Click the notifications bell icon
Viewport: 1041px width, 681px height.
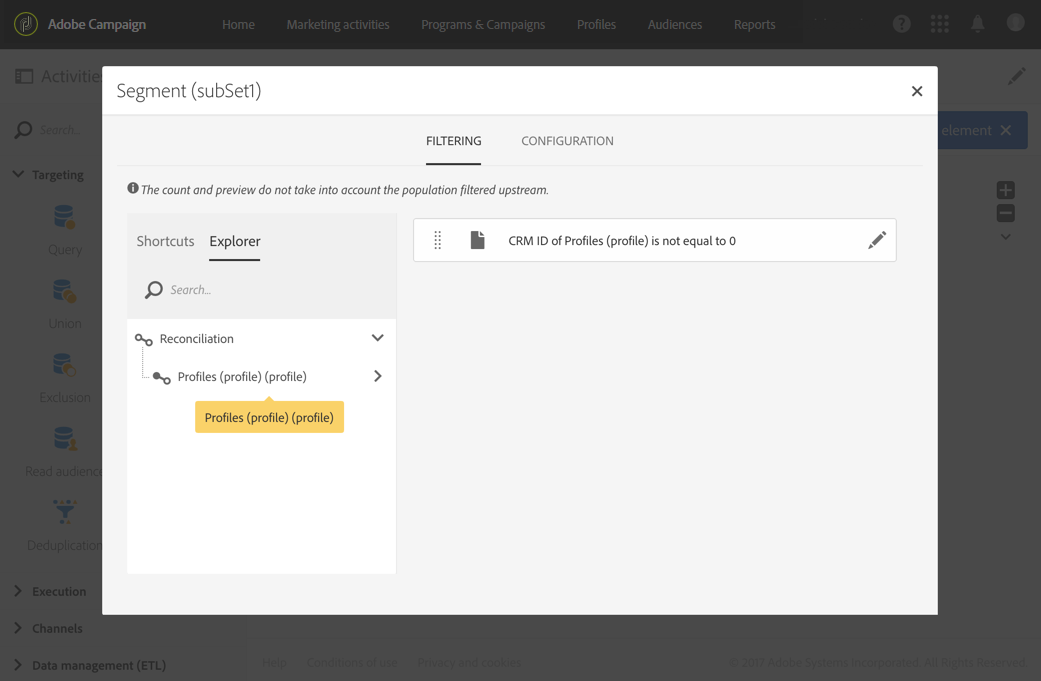click(977, 24)
